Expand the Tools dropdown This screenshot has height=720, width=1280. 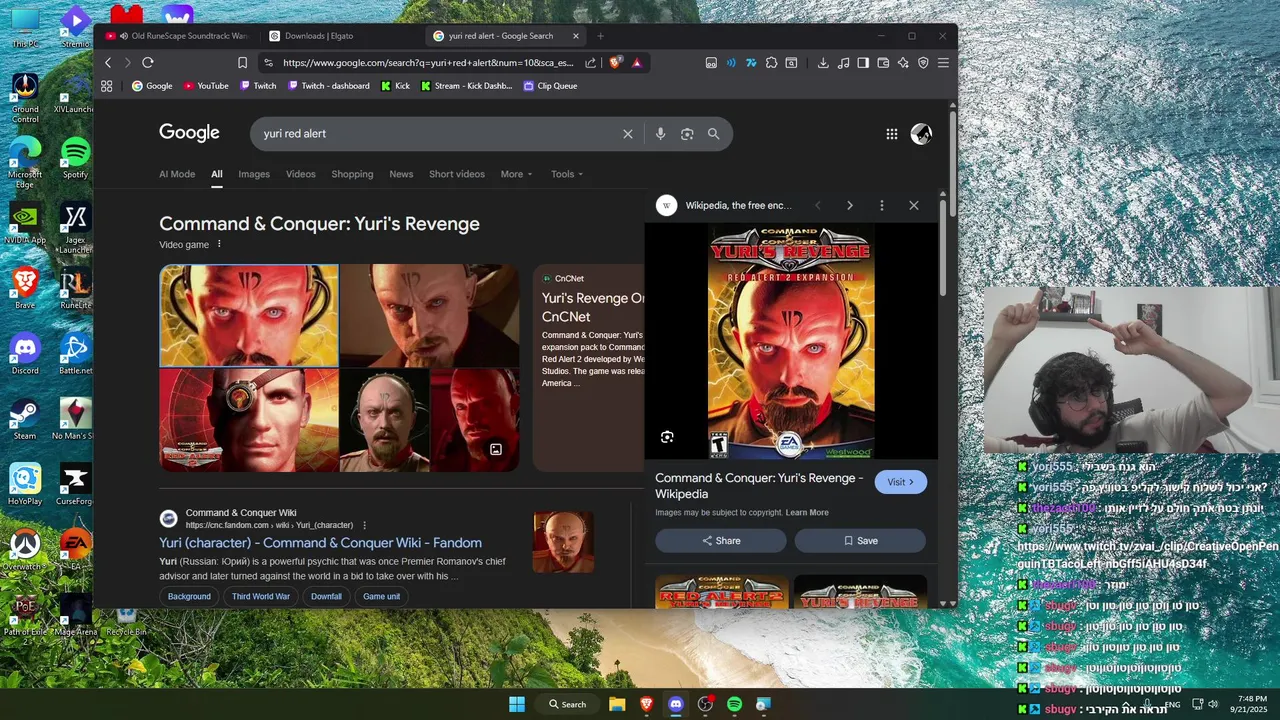[x=567, y=174]
